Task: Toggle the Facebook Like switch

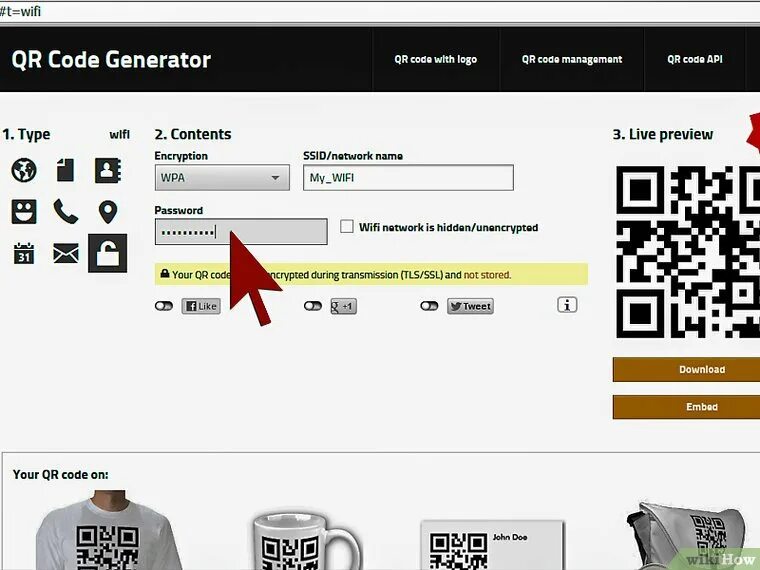Action: pos(164,306)
